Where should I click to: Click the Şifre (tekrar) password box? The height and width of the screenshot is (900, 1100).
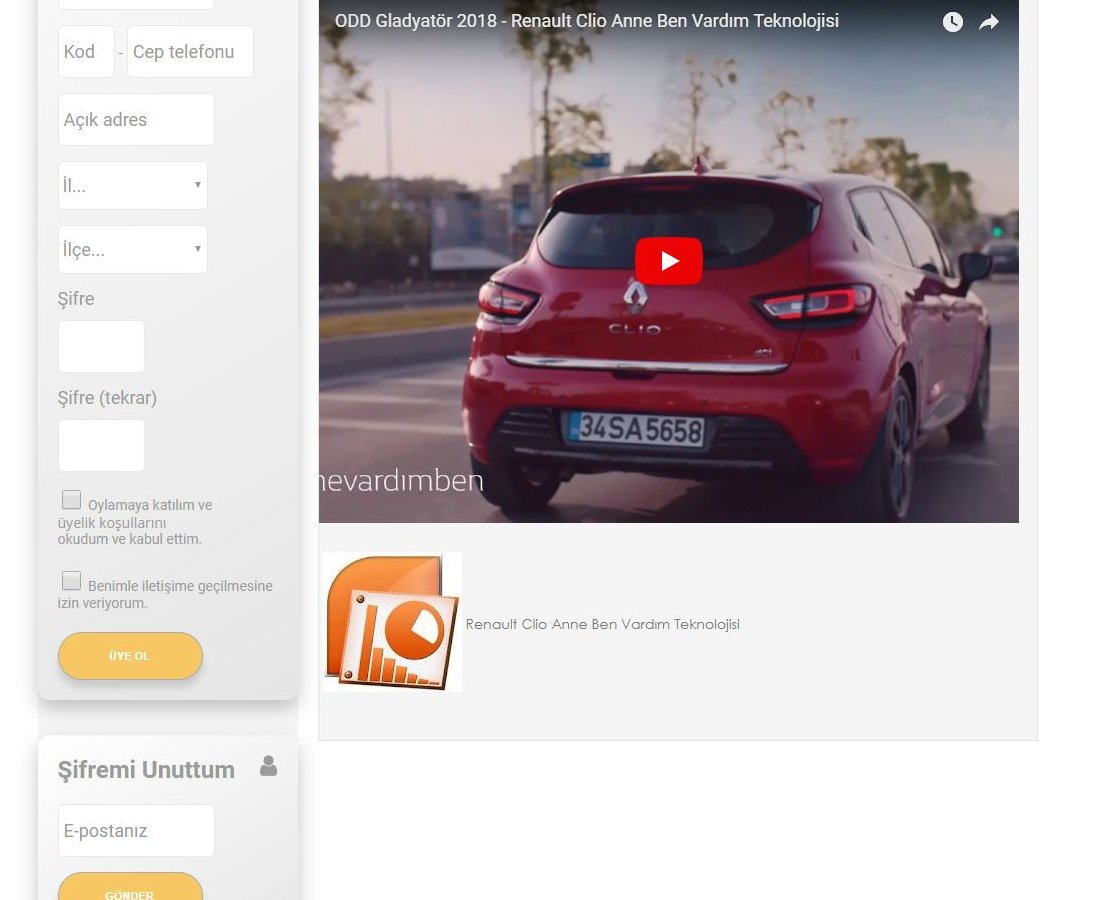pos(101,445)
